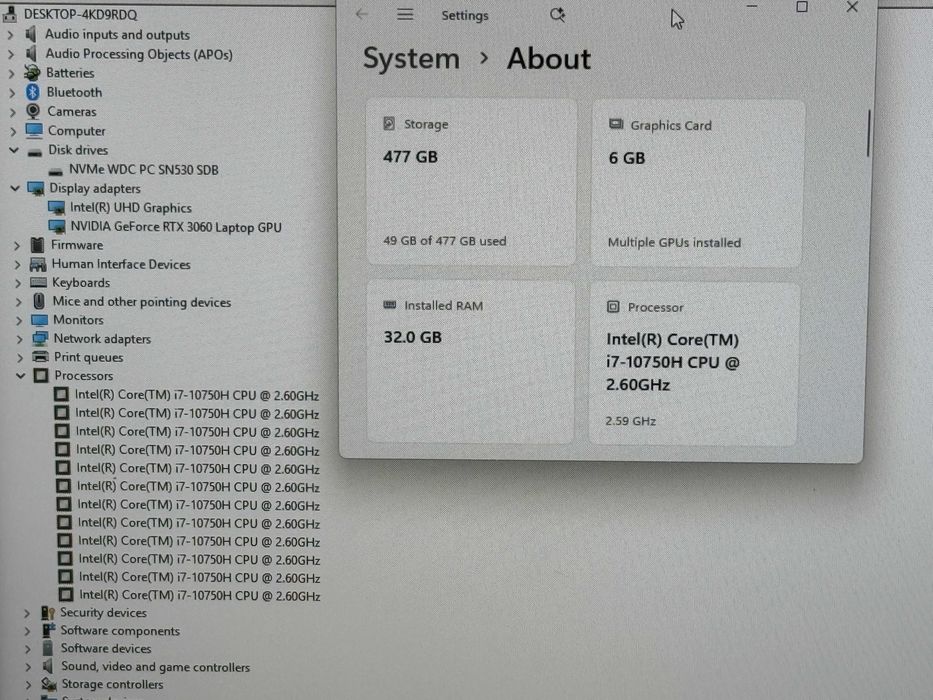Expand the Software devices category
Image resolution: width=933 pixels, height=700 pixels.
27,649
